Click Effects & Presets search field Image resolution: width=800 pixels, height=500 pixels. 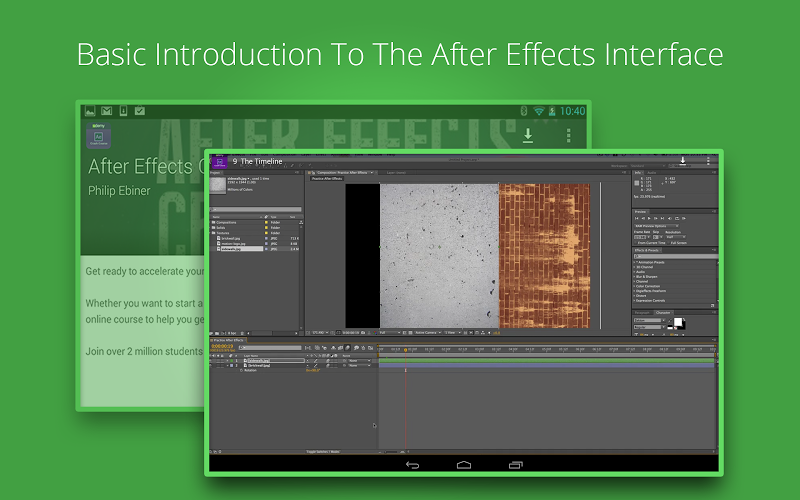(676, 256)
